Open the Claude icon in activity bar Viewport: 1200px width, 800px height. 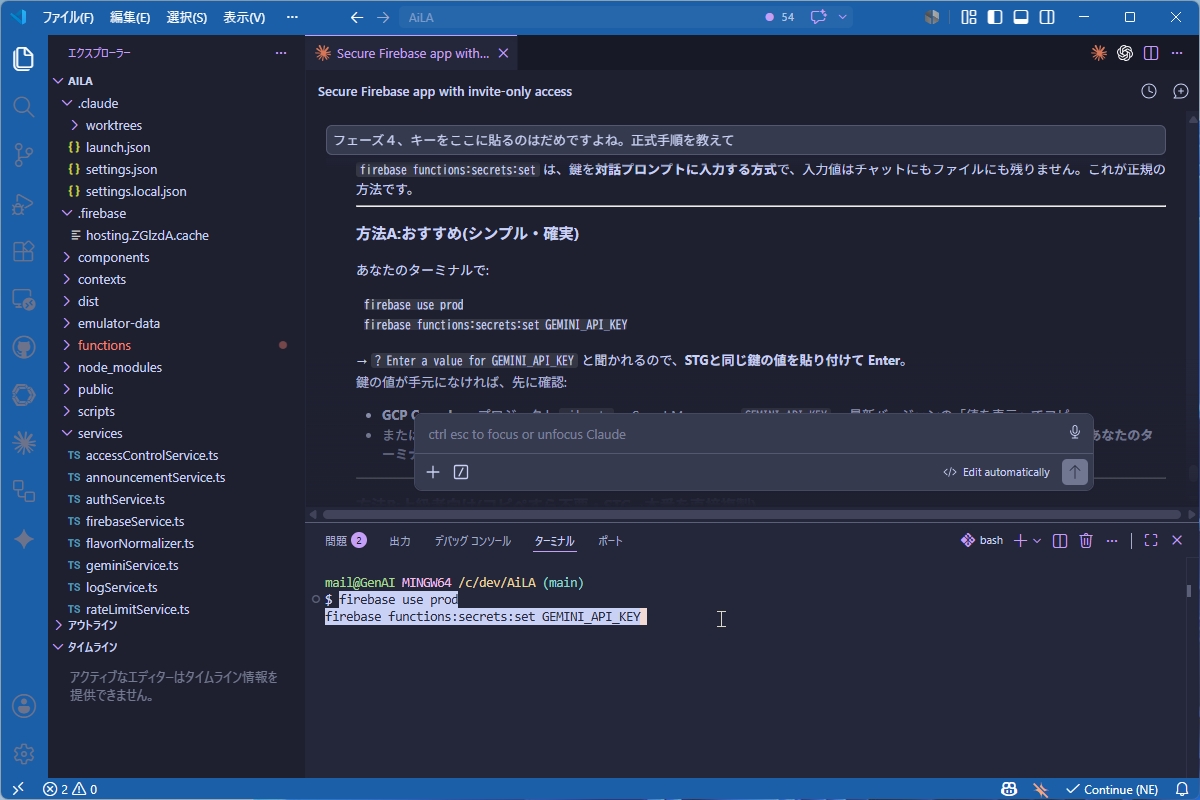[x=24, y=442]
